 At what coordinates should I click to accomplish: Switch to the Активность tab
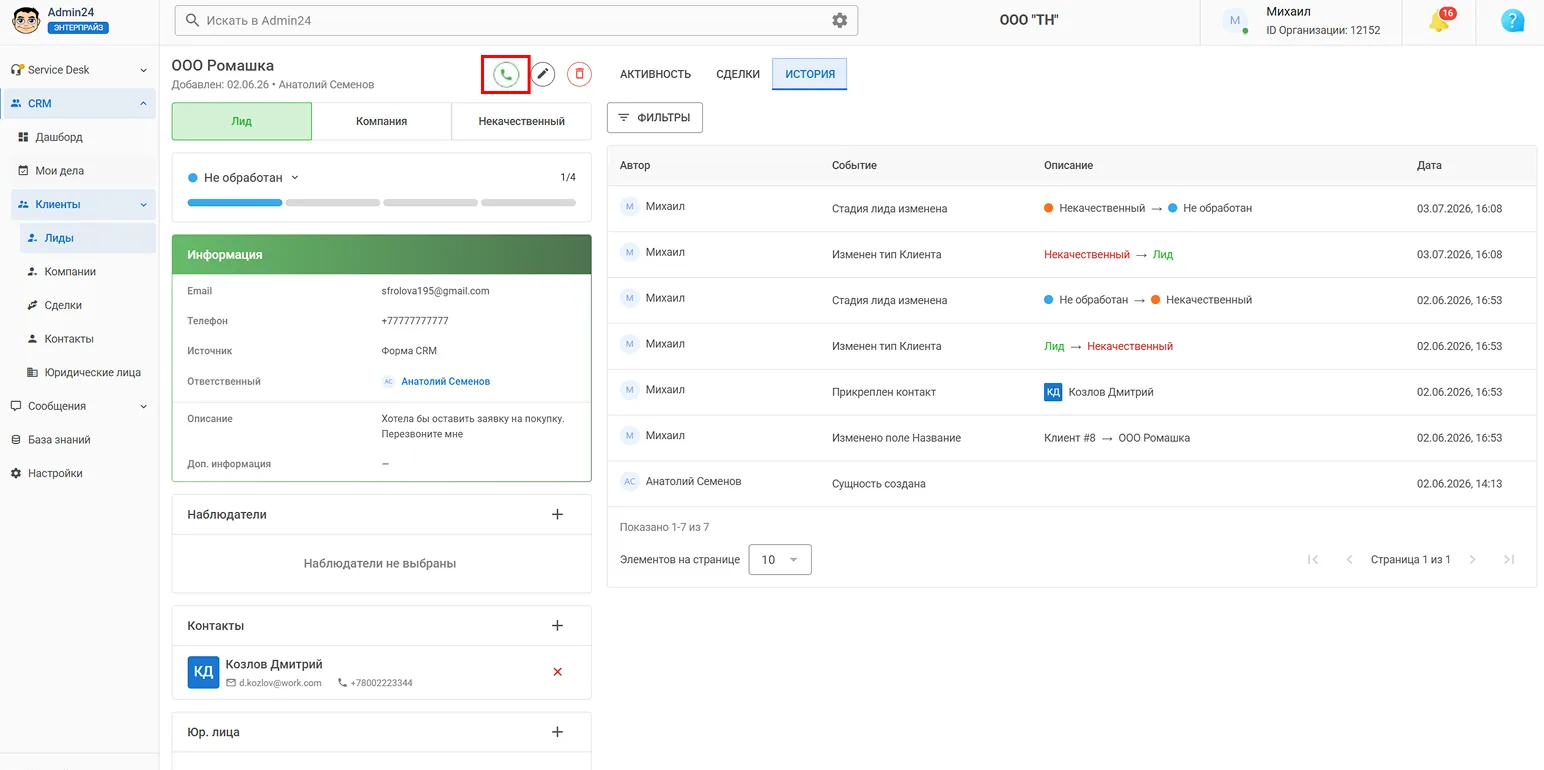655,74
